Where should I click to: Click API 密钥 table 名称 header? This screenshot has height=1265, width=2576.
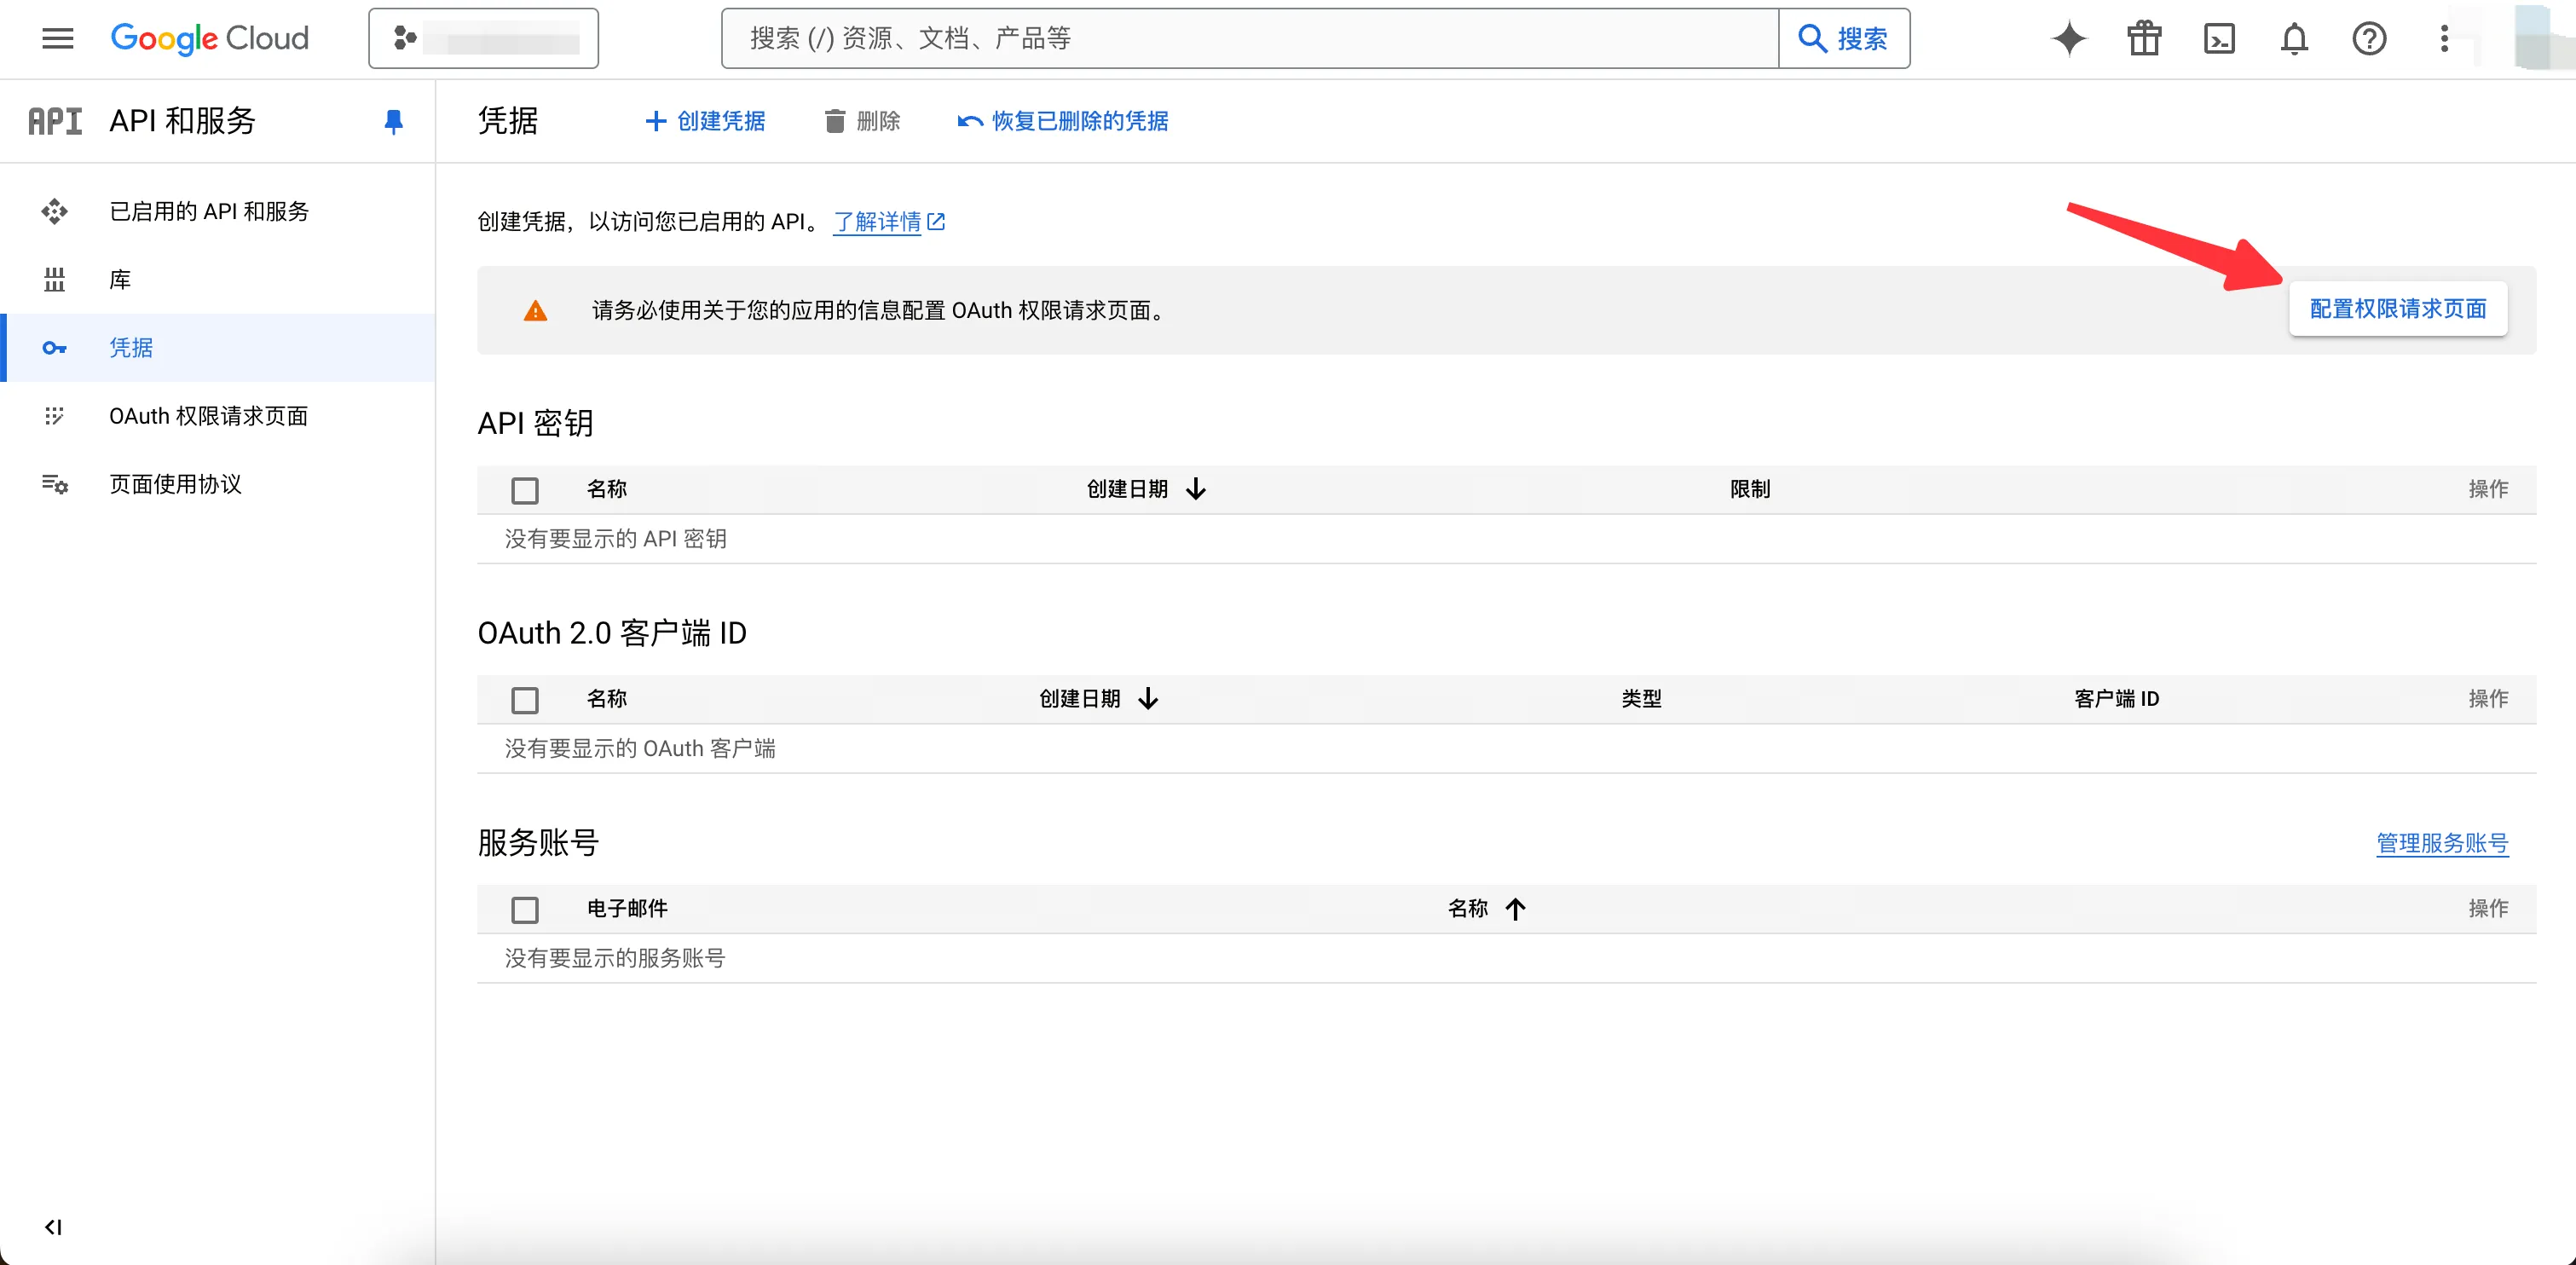tap(607, 489)
